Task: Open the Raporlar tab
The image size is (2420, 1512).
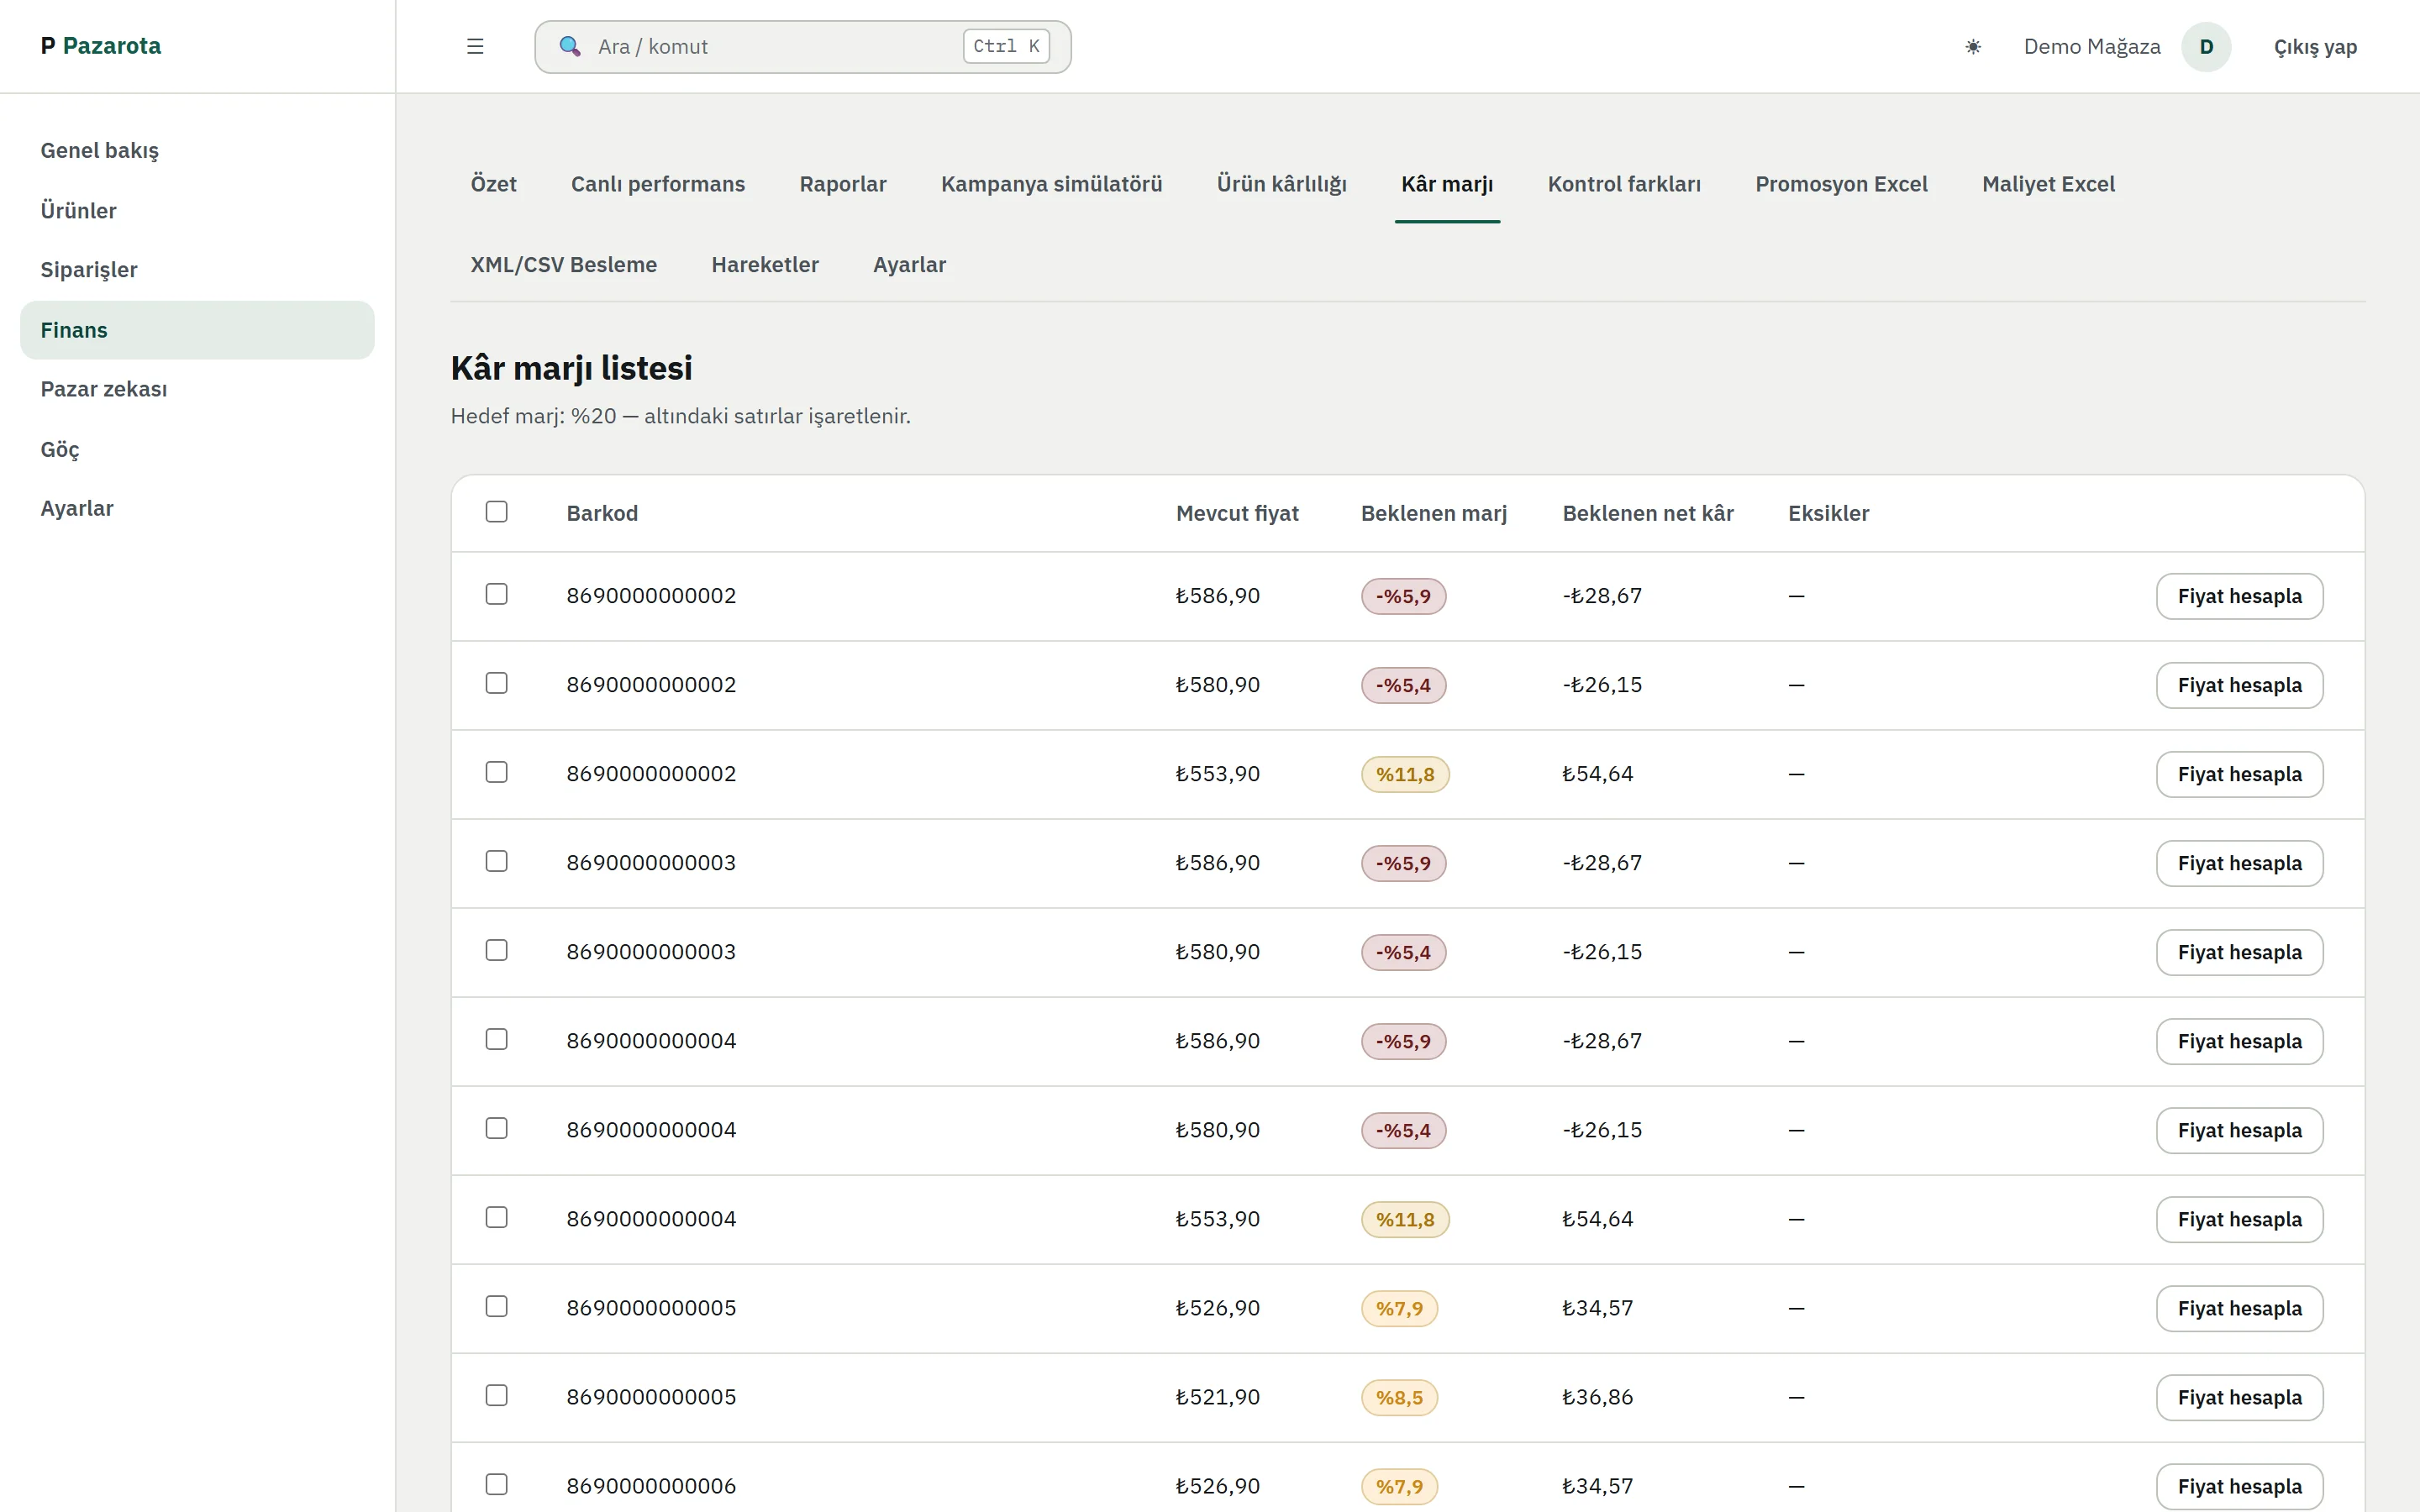Action: (843, 184)
